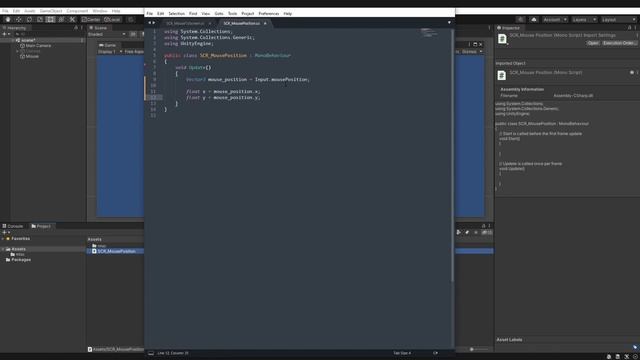Switch to the Game view tab
Screen dimensions: 640x360
108,45
